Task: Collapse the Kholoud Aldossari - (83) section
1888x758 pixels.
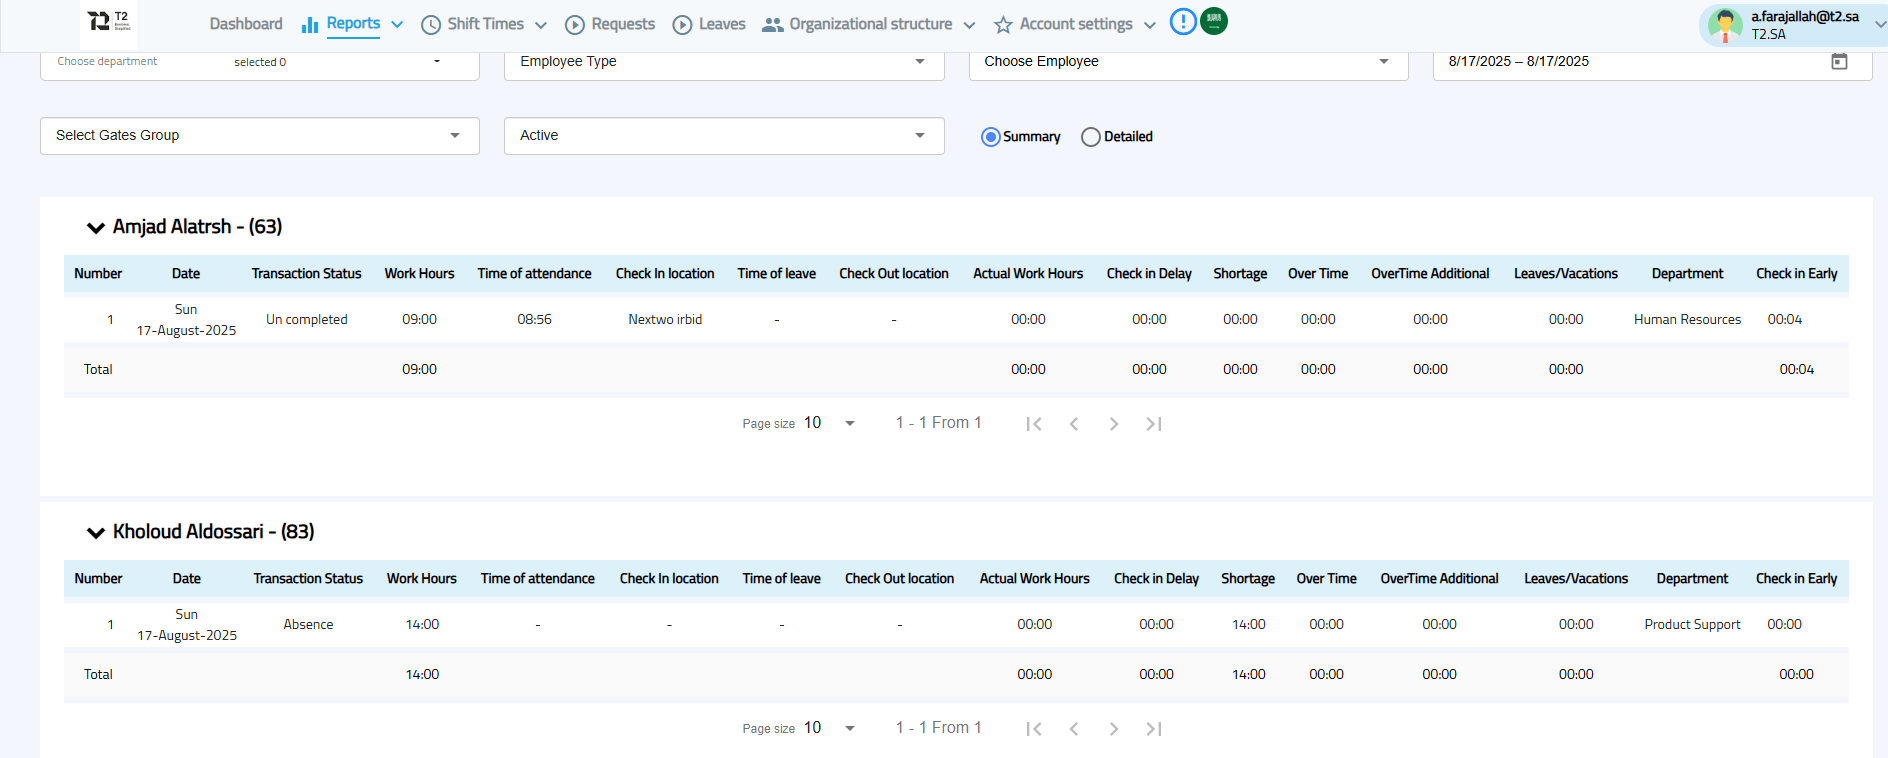Action: (x=96, y=533)
